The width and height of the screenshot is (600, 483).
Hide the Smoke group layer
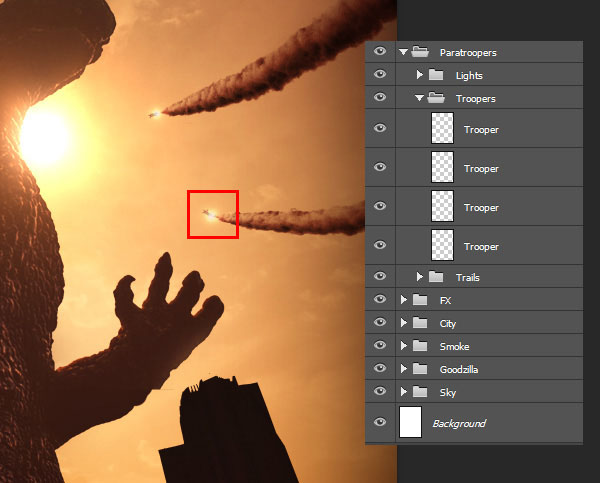(x=380, y=345)
